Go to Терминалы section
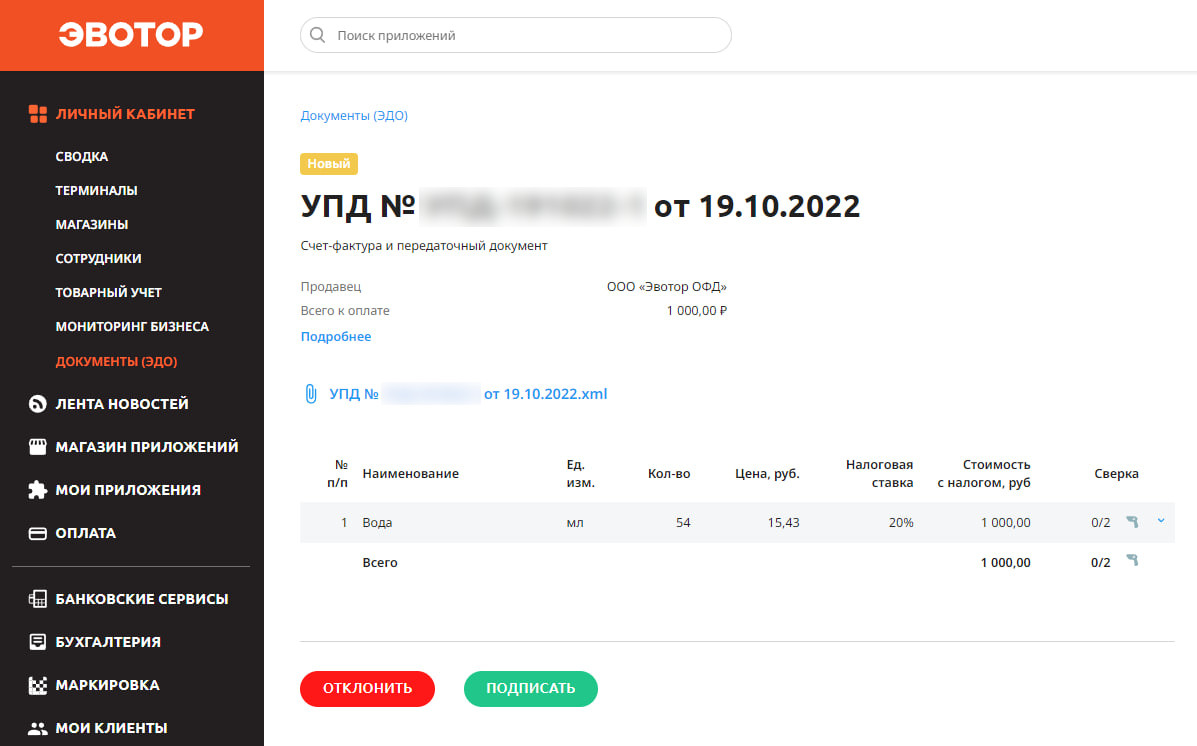This screenshot has width=1197, height=746. 96,190
